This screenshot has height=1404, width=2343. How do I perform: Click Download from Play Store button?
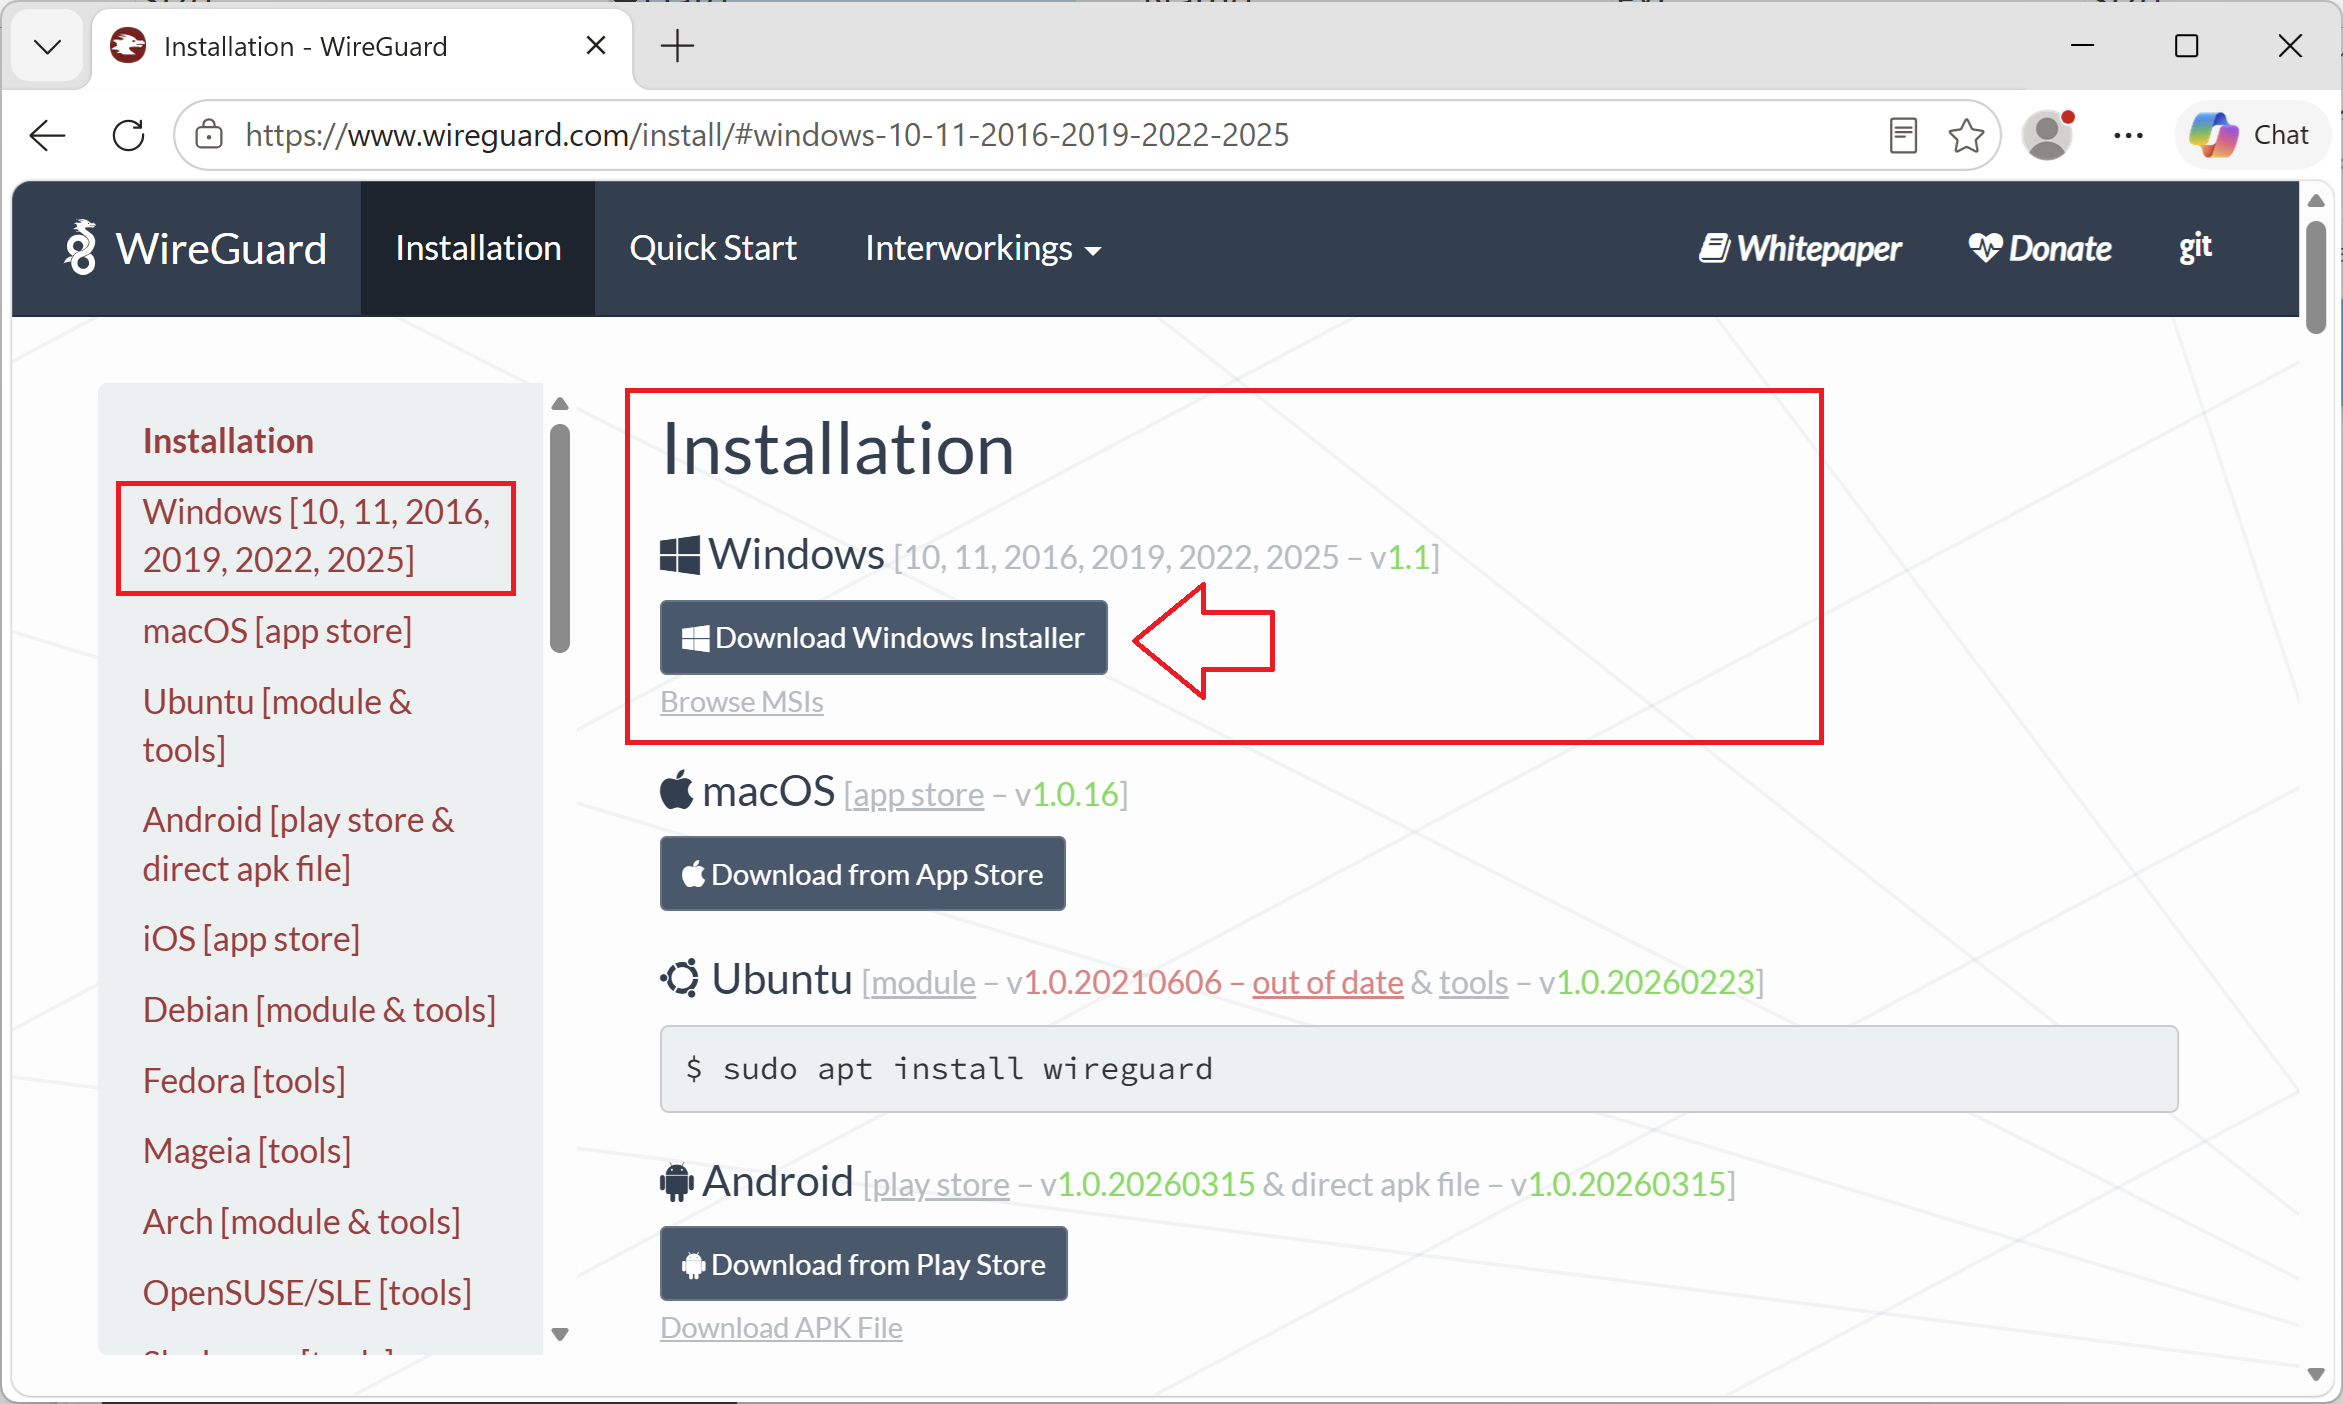point(863,1264)
